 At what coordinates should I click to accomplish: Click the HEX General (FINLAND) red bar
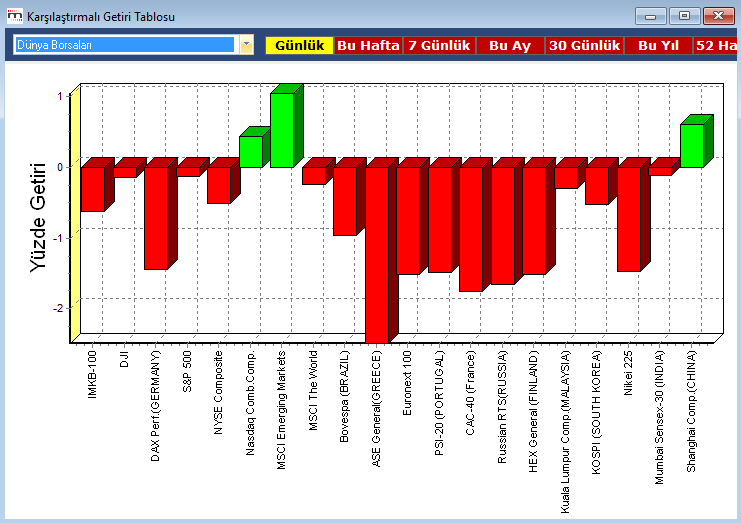(534, 221)
